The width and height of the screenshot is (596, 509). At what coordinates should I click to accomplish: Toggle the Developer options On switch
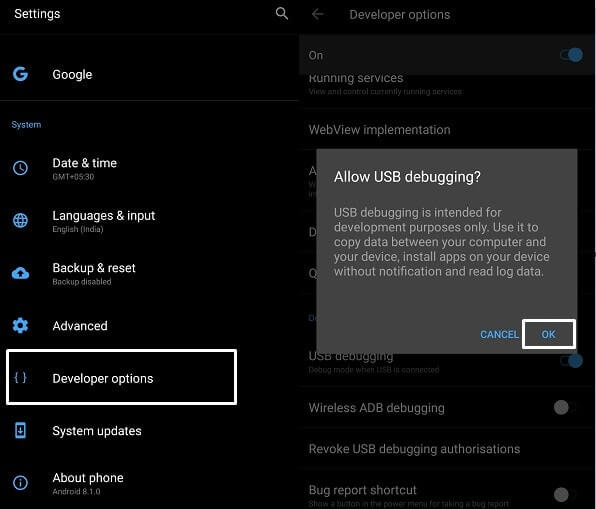coord(572,55)
